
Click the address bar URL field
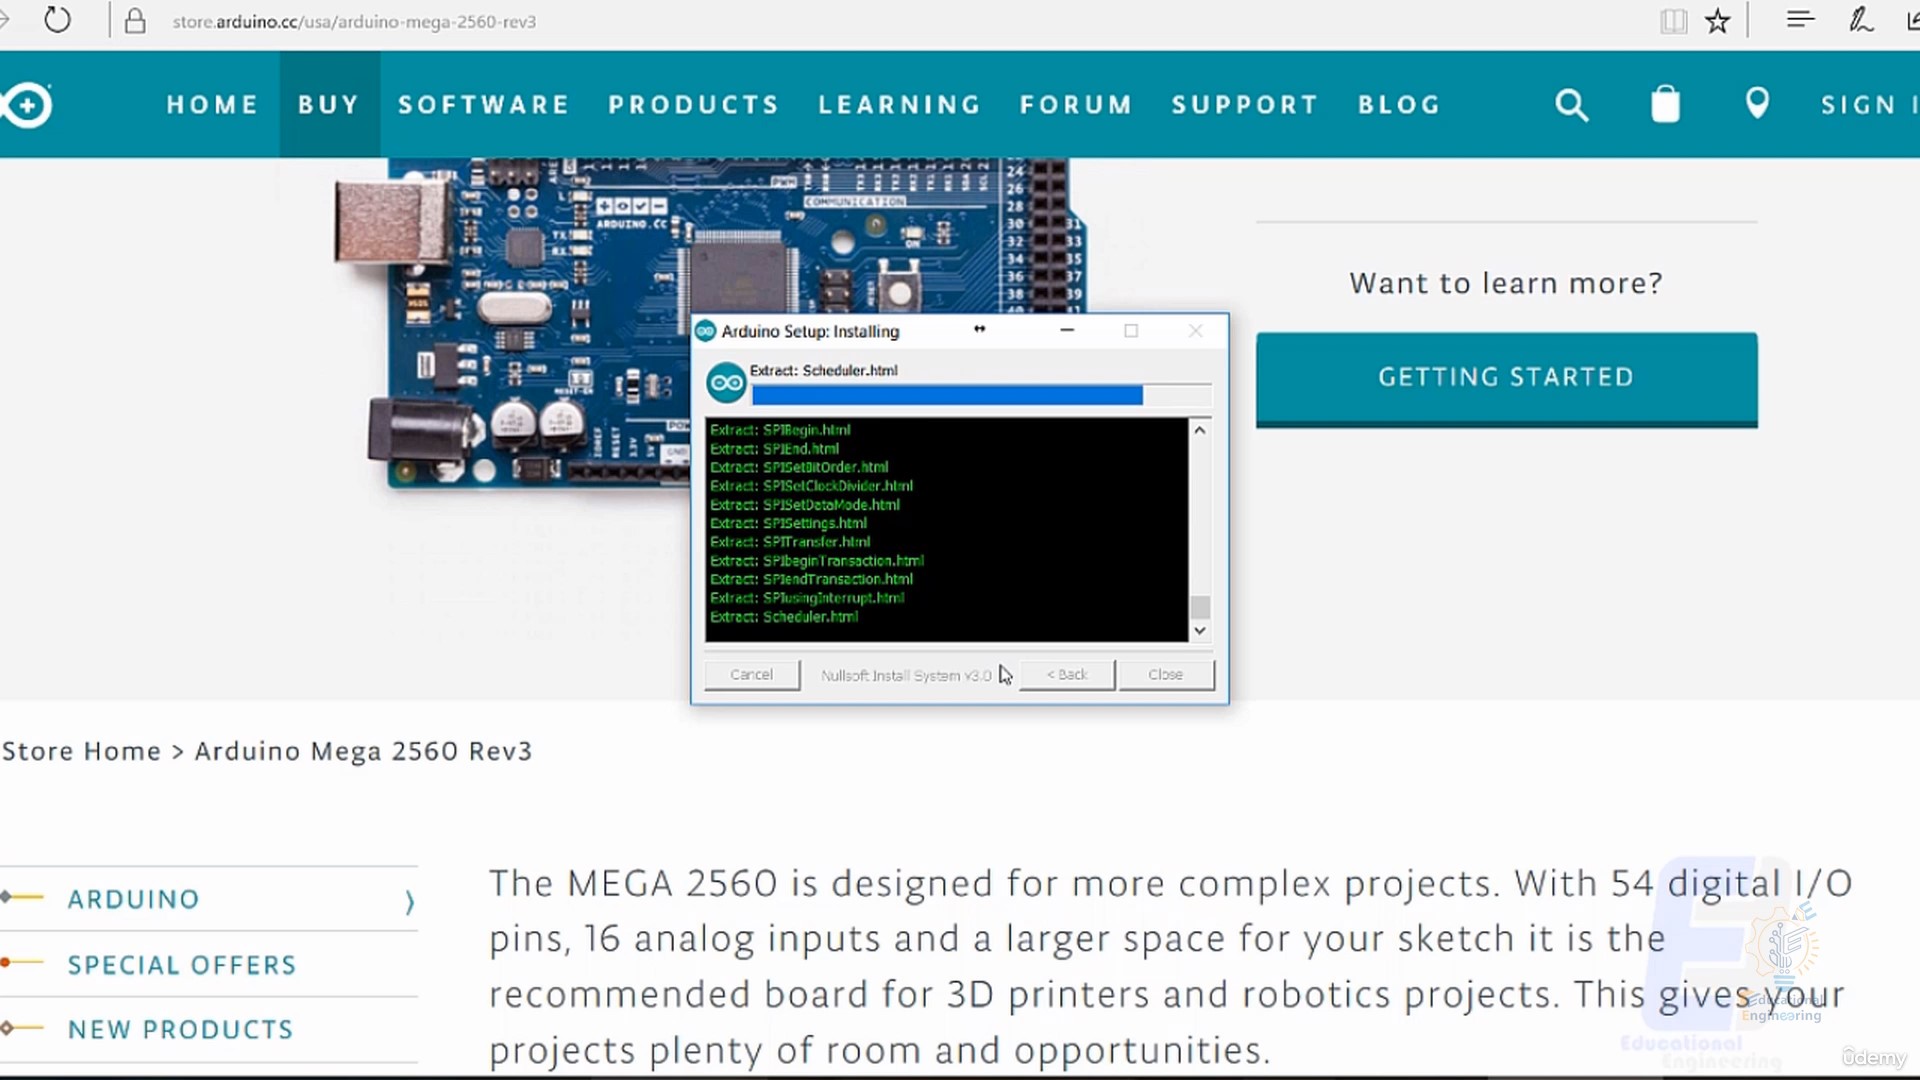point(354,22)
